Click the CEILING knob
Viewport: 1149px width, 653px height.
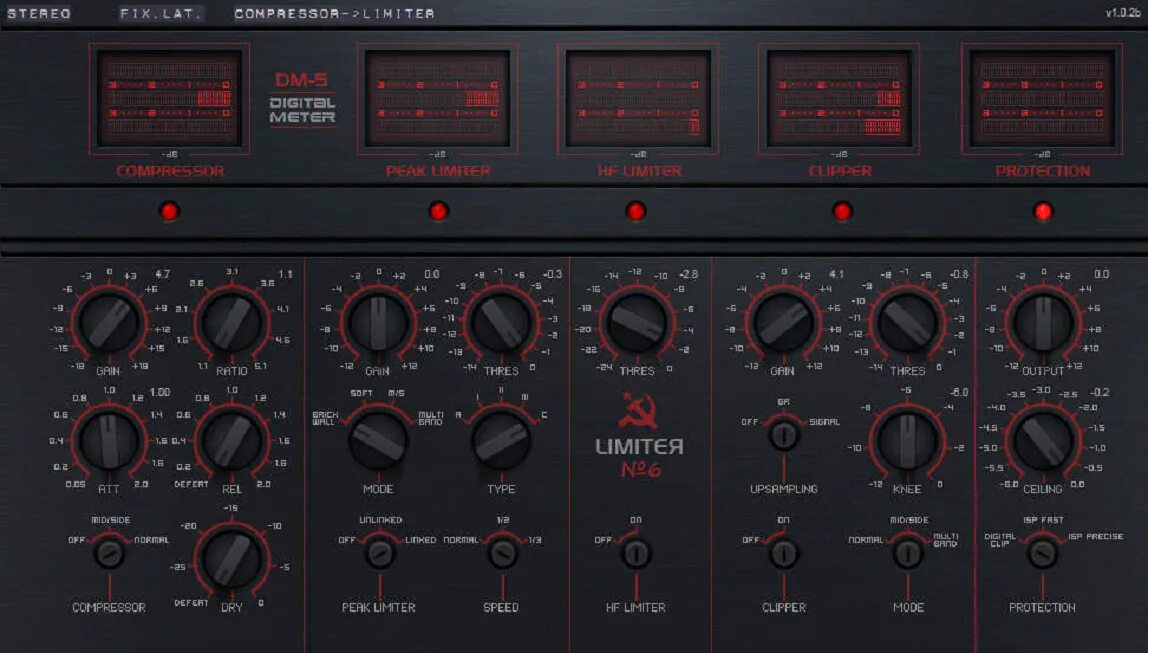click(x=1043, y=440)
